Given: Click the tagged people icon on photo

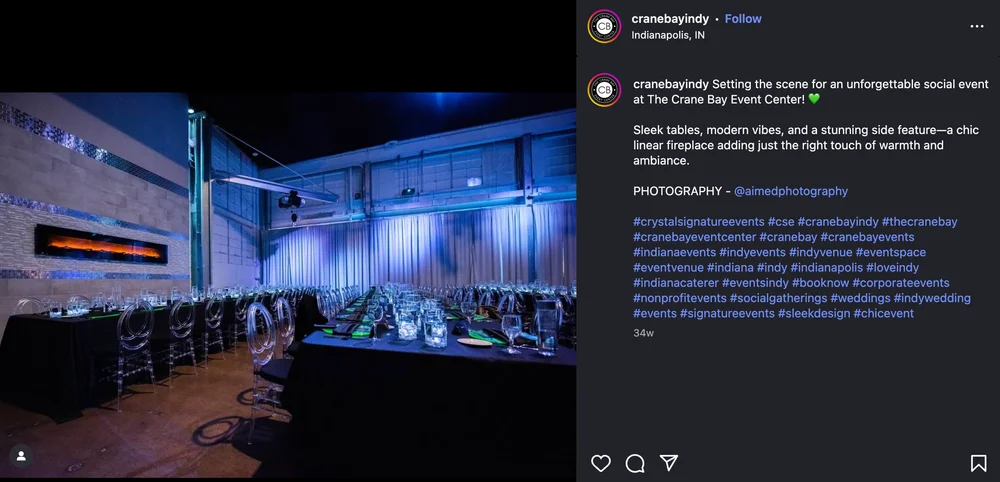Looking at the screenshot, I should click(x=21, y=456).
